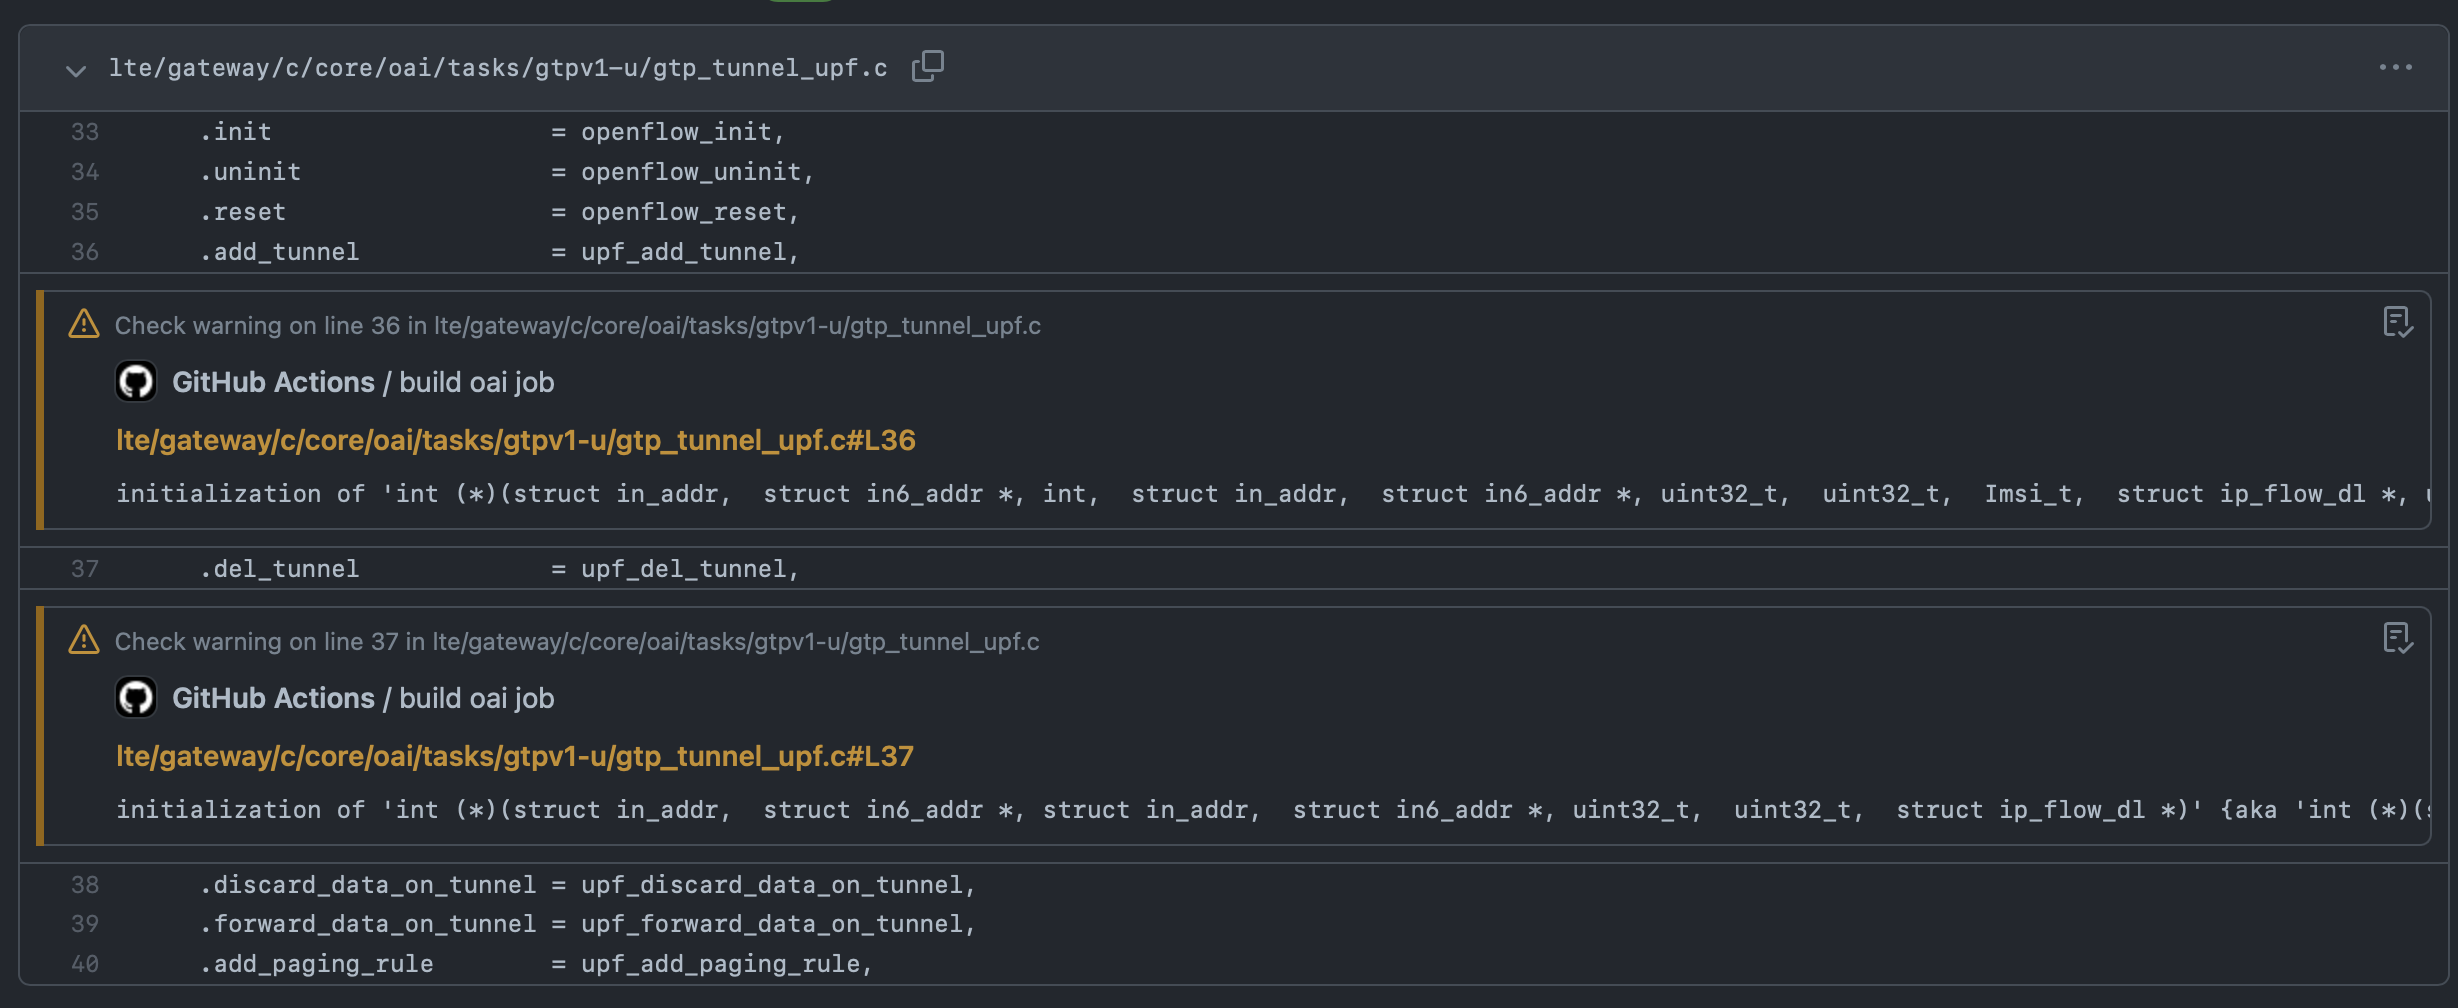Open the gtp_tunnel_upf.c#L37 link

click(x=515, y=756)
